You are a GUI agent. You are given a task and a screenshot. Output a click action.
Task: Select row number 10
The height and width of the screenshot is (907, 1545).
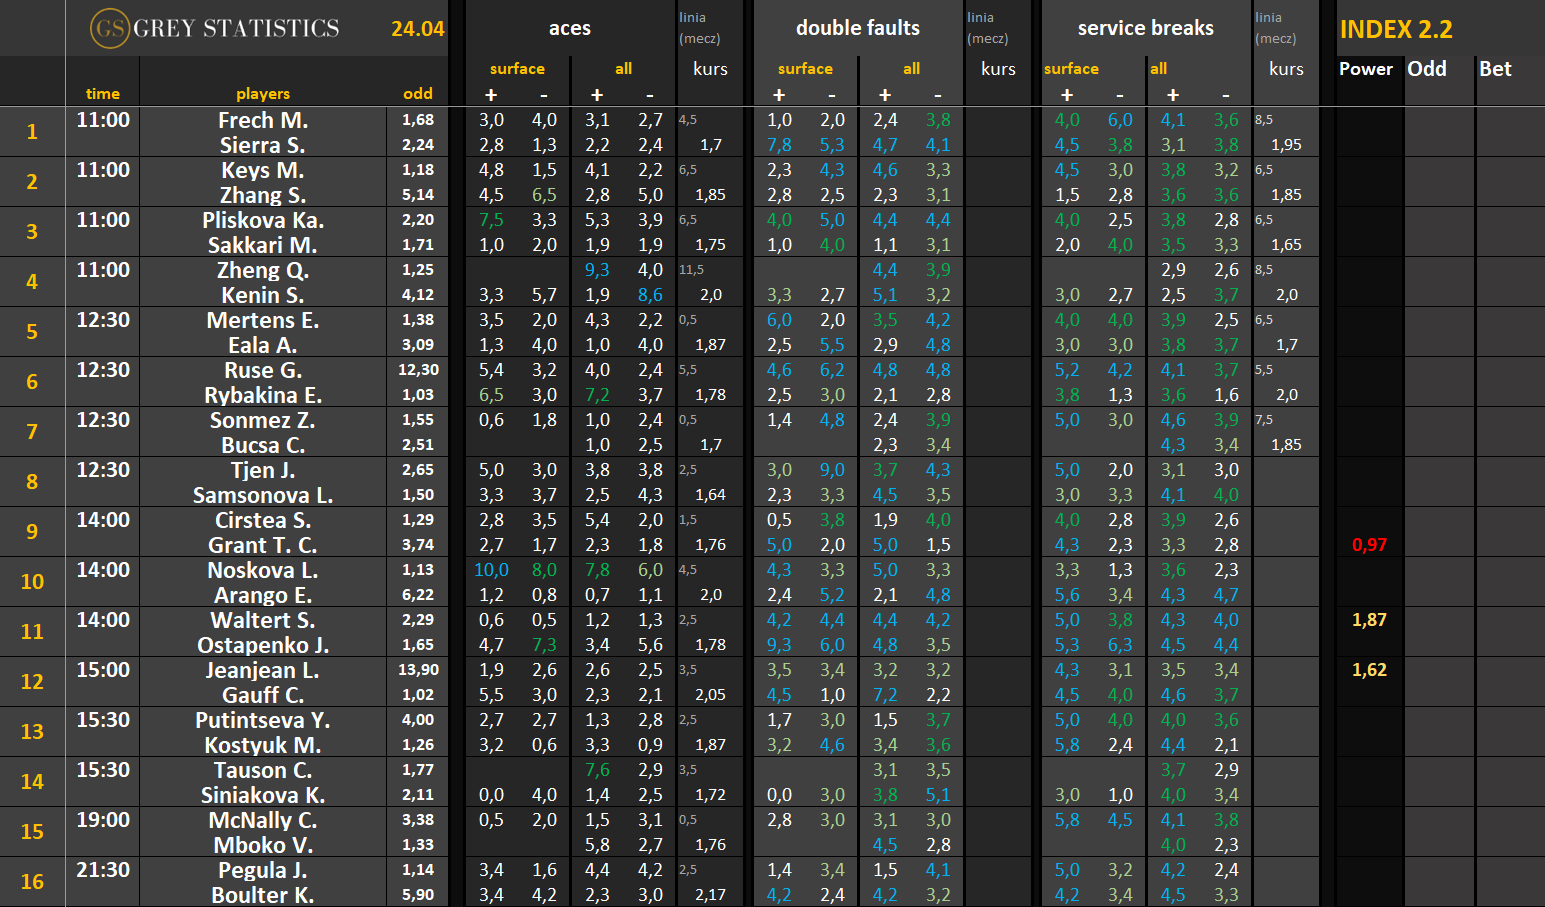click(32, 582)
